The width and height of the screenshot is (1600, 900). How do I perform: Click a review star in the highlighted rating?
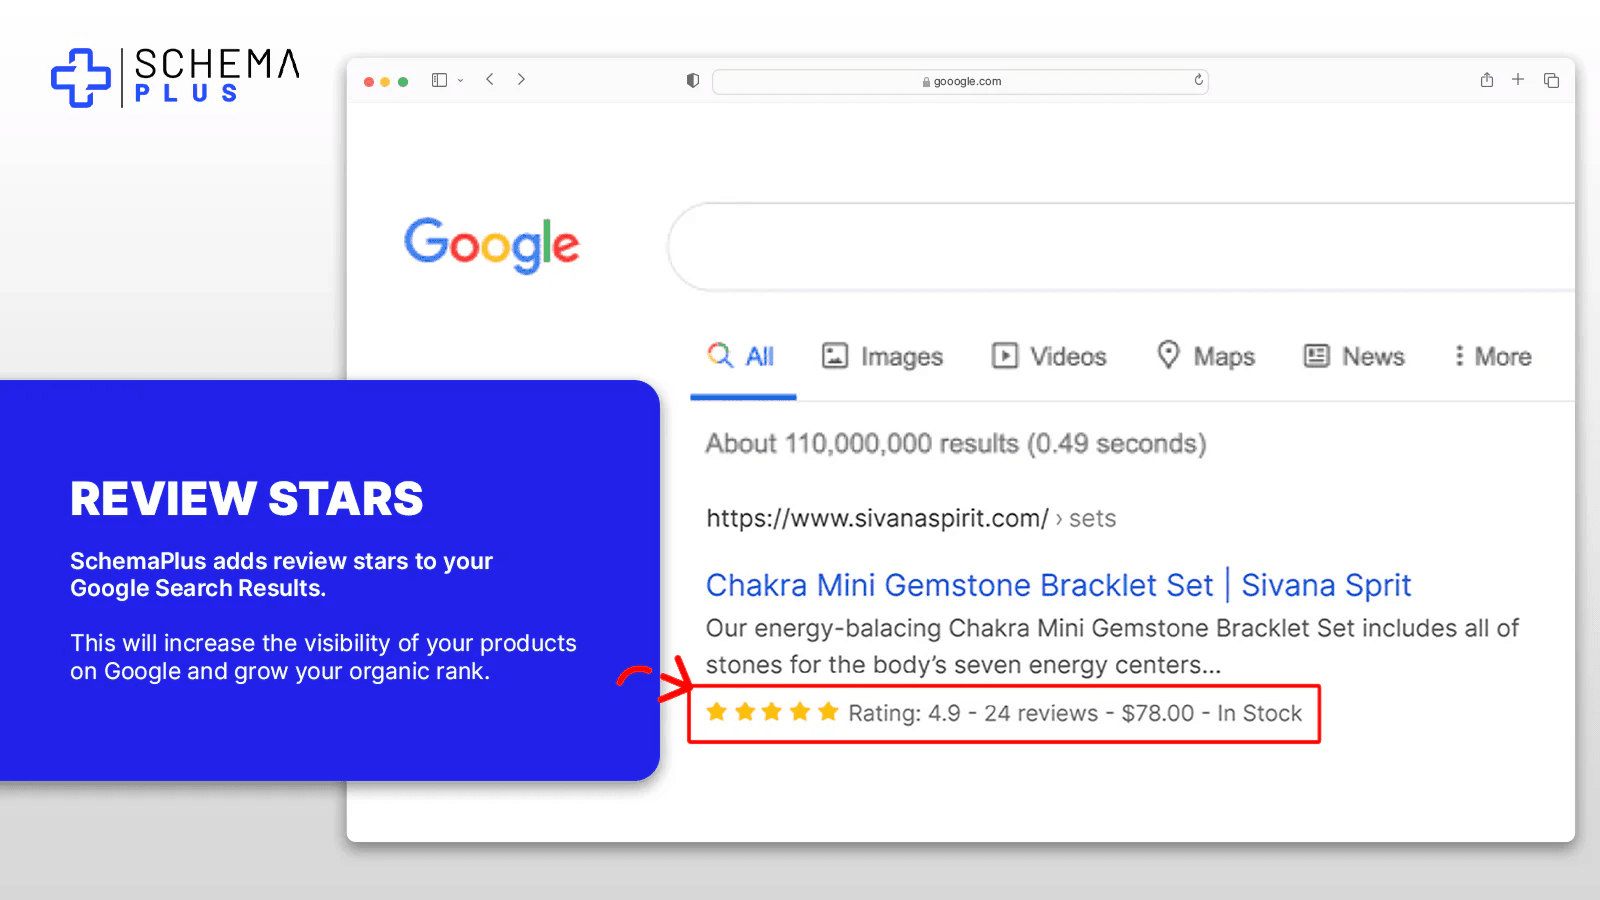[x=744, y=712]
